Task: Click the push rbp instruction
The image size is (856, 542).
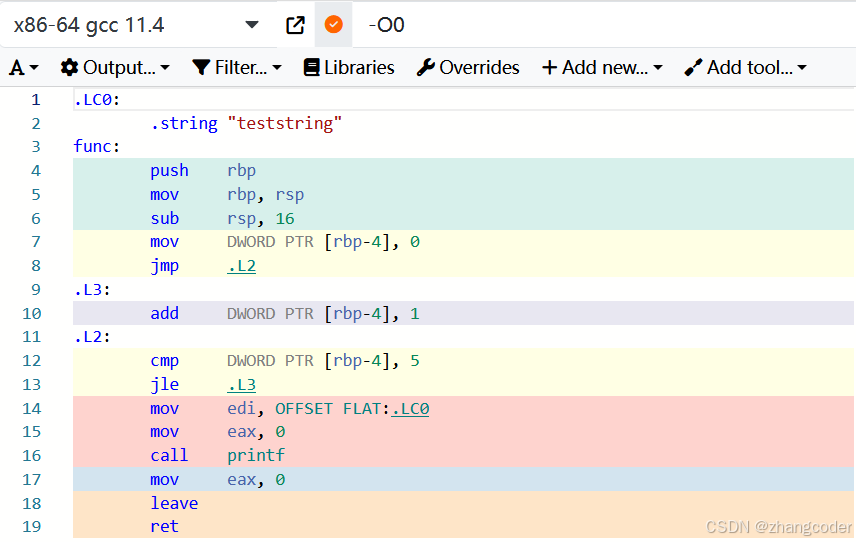Action: [x=203, y=171]
